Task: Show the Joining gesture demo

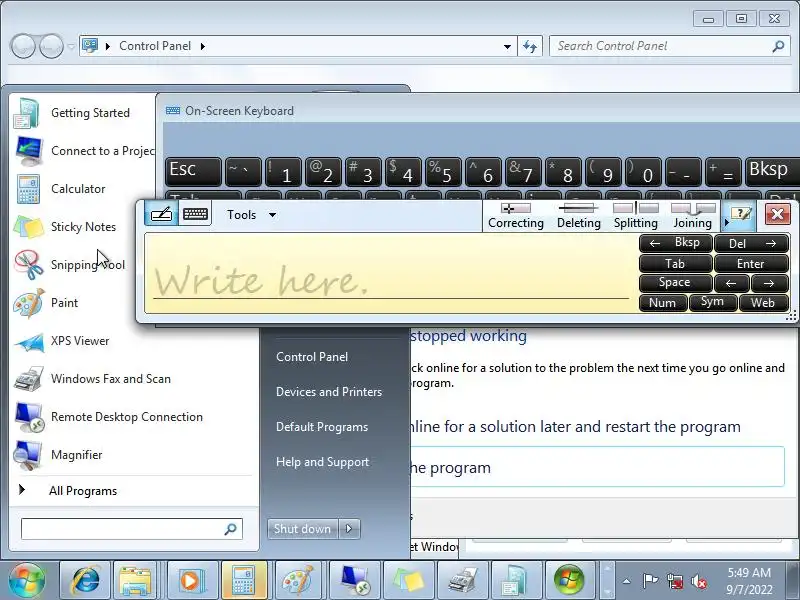Action: point(692,216)
